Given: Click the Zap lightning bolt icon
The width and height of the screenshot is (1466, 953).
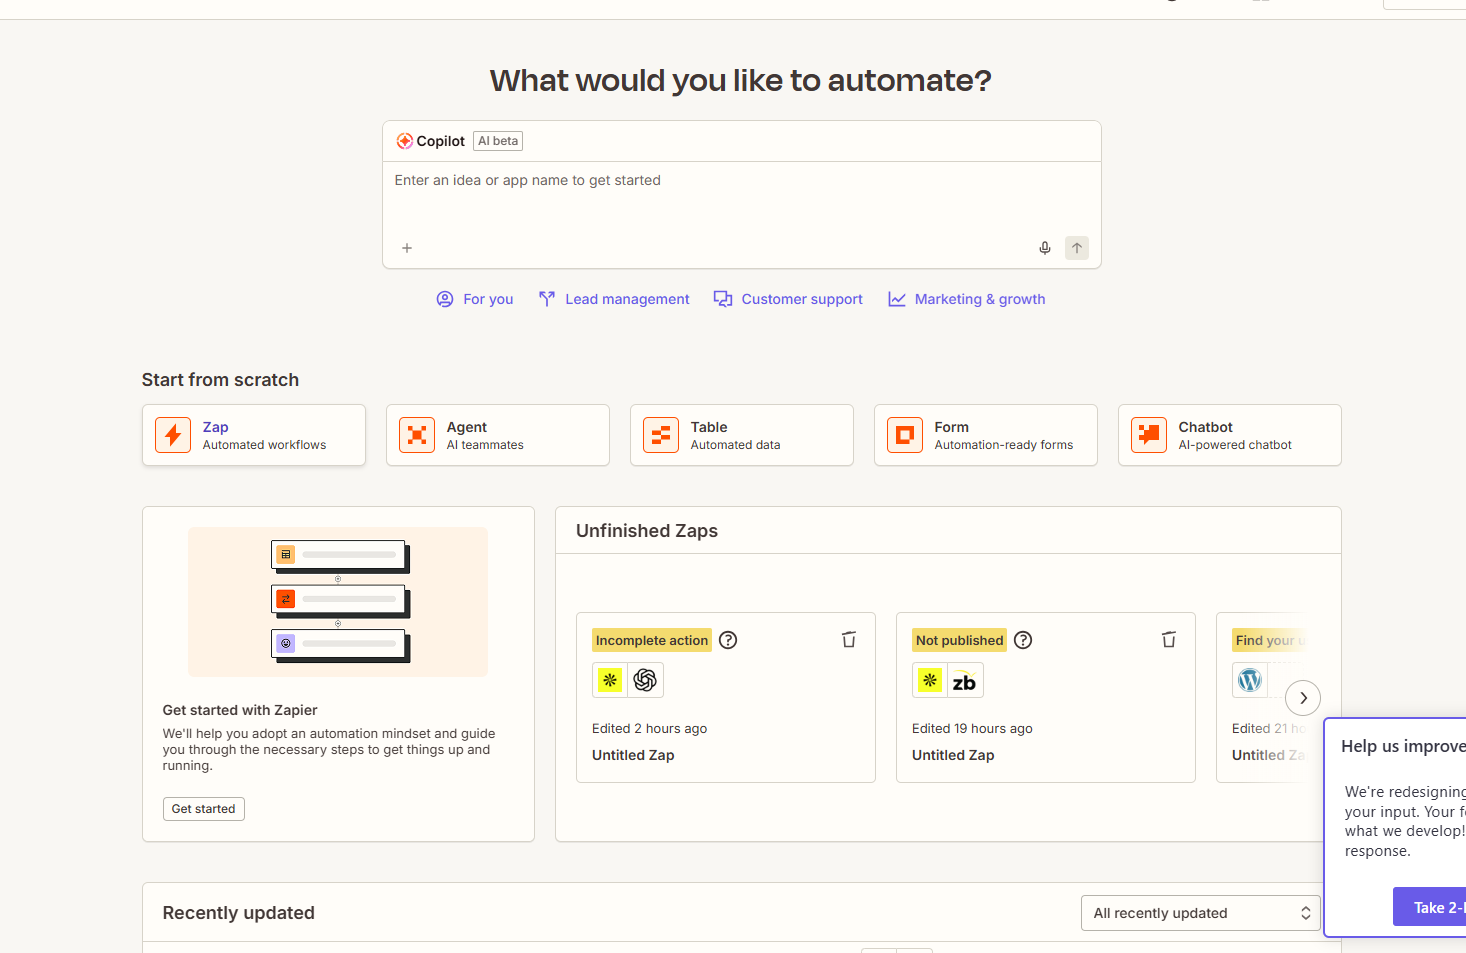Looking at the screenshot, I should point(173,435).
